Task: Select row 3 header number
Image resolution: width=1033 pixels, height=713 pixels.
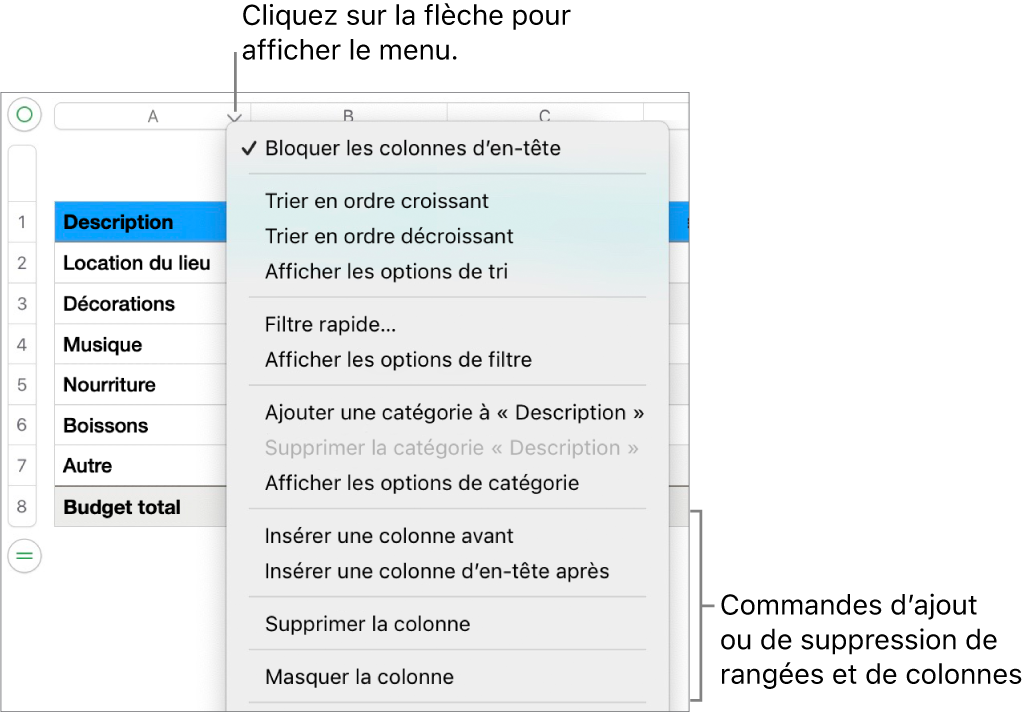Action: click(x=21, y=304)
